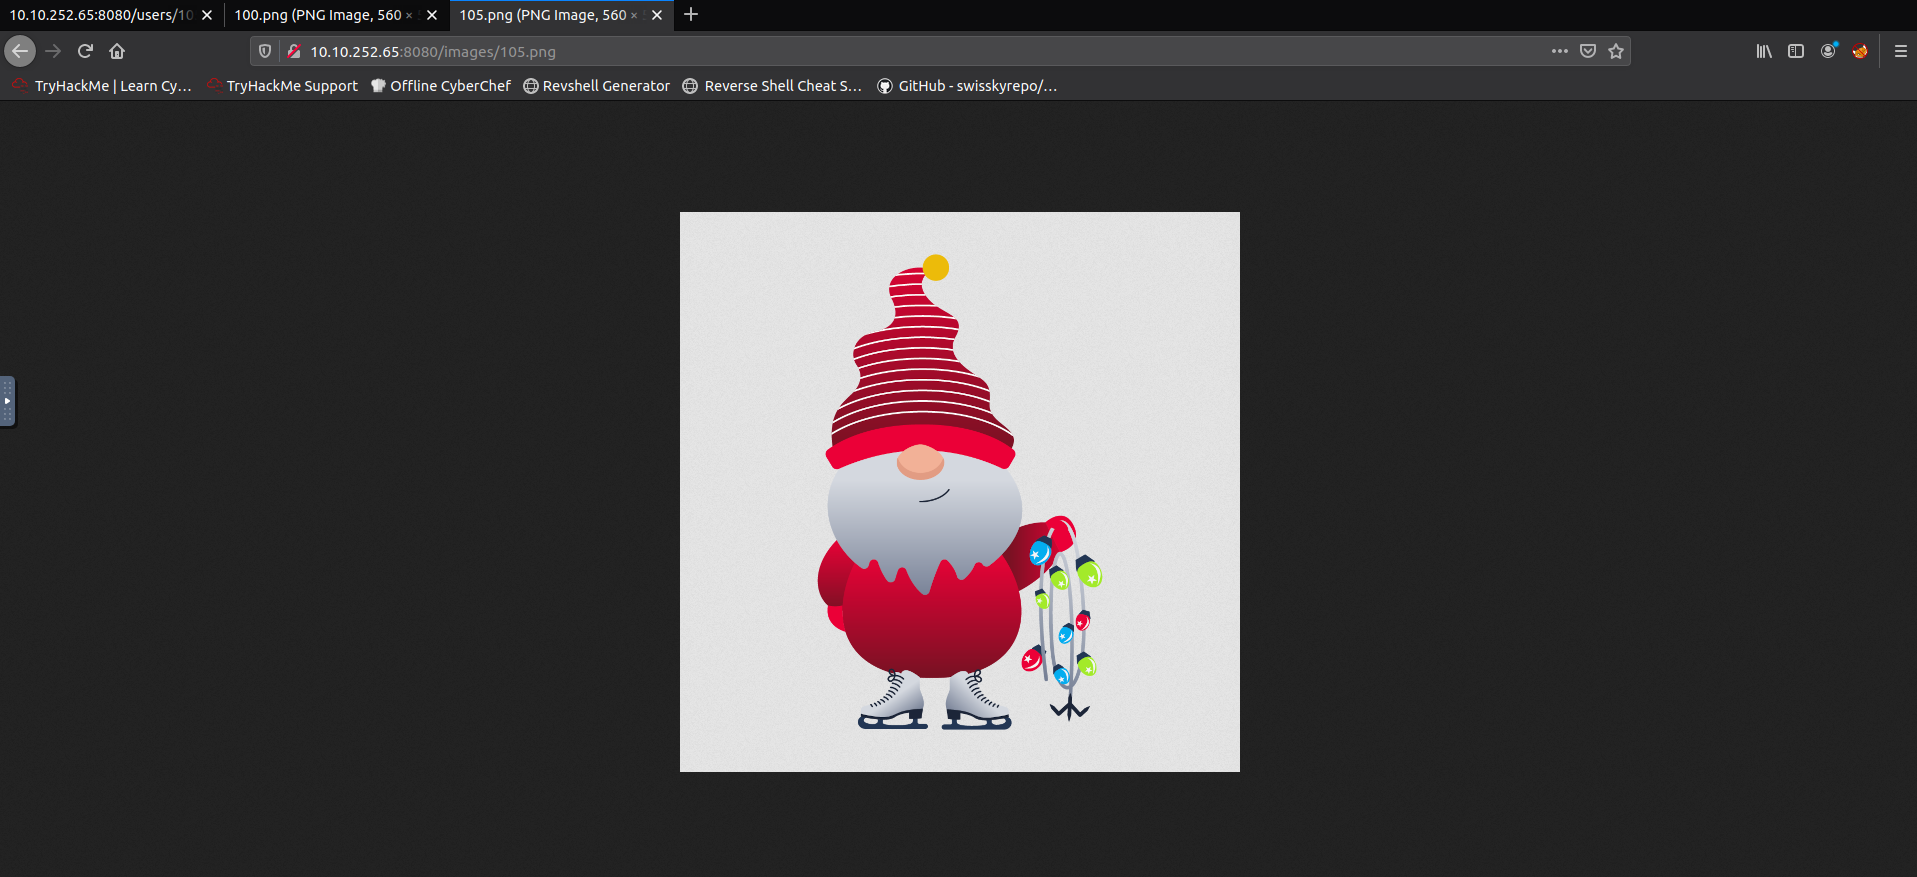Bookmark this page with the star

coord(1616,51)
